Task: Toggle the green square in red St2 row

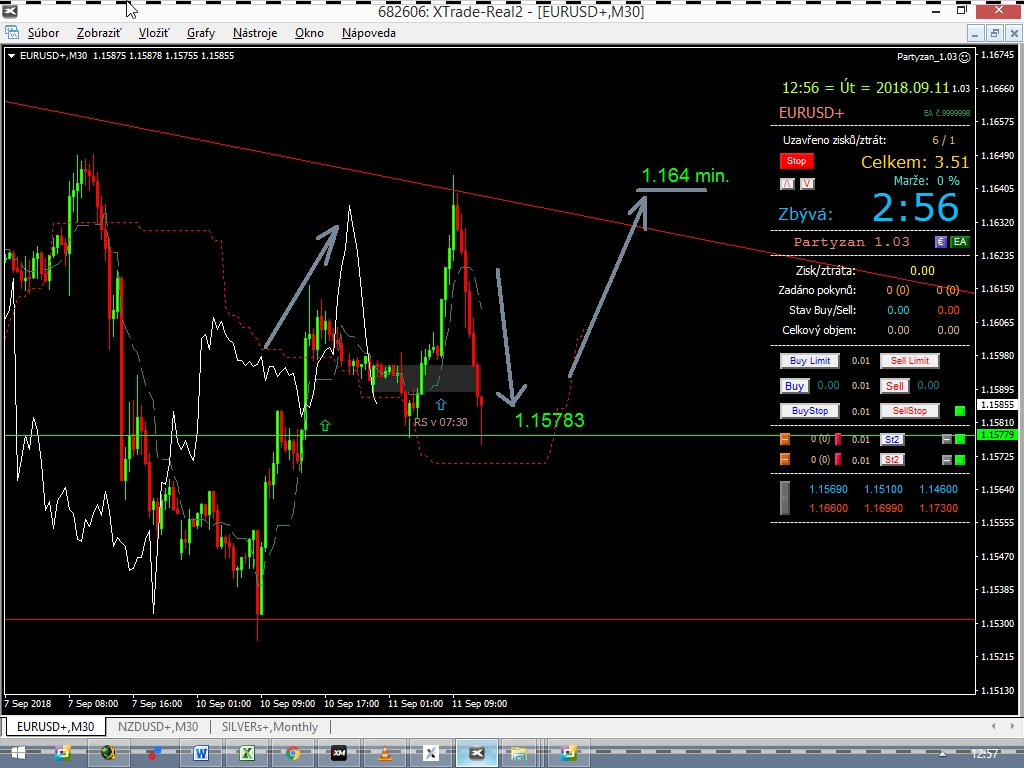Action: [960, 460]
